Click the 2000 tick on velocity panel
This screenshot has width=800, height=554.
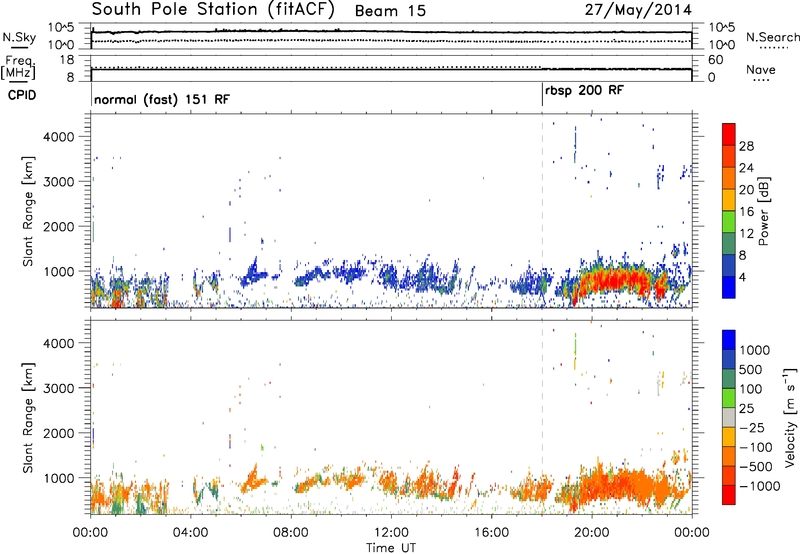pyautogui.click(x=58, y=433)
